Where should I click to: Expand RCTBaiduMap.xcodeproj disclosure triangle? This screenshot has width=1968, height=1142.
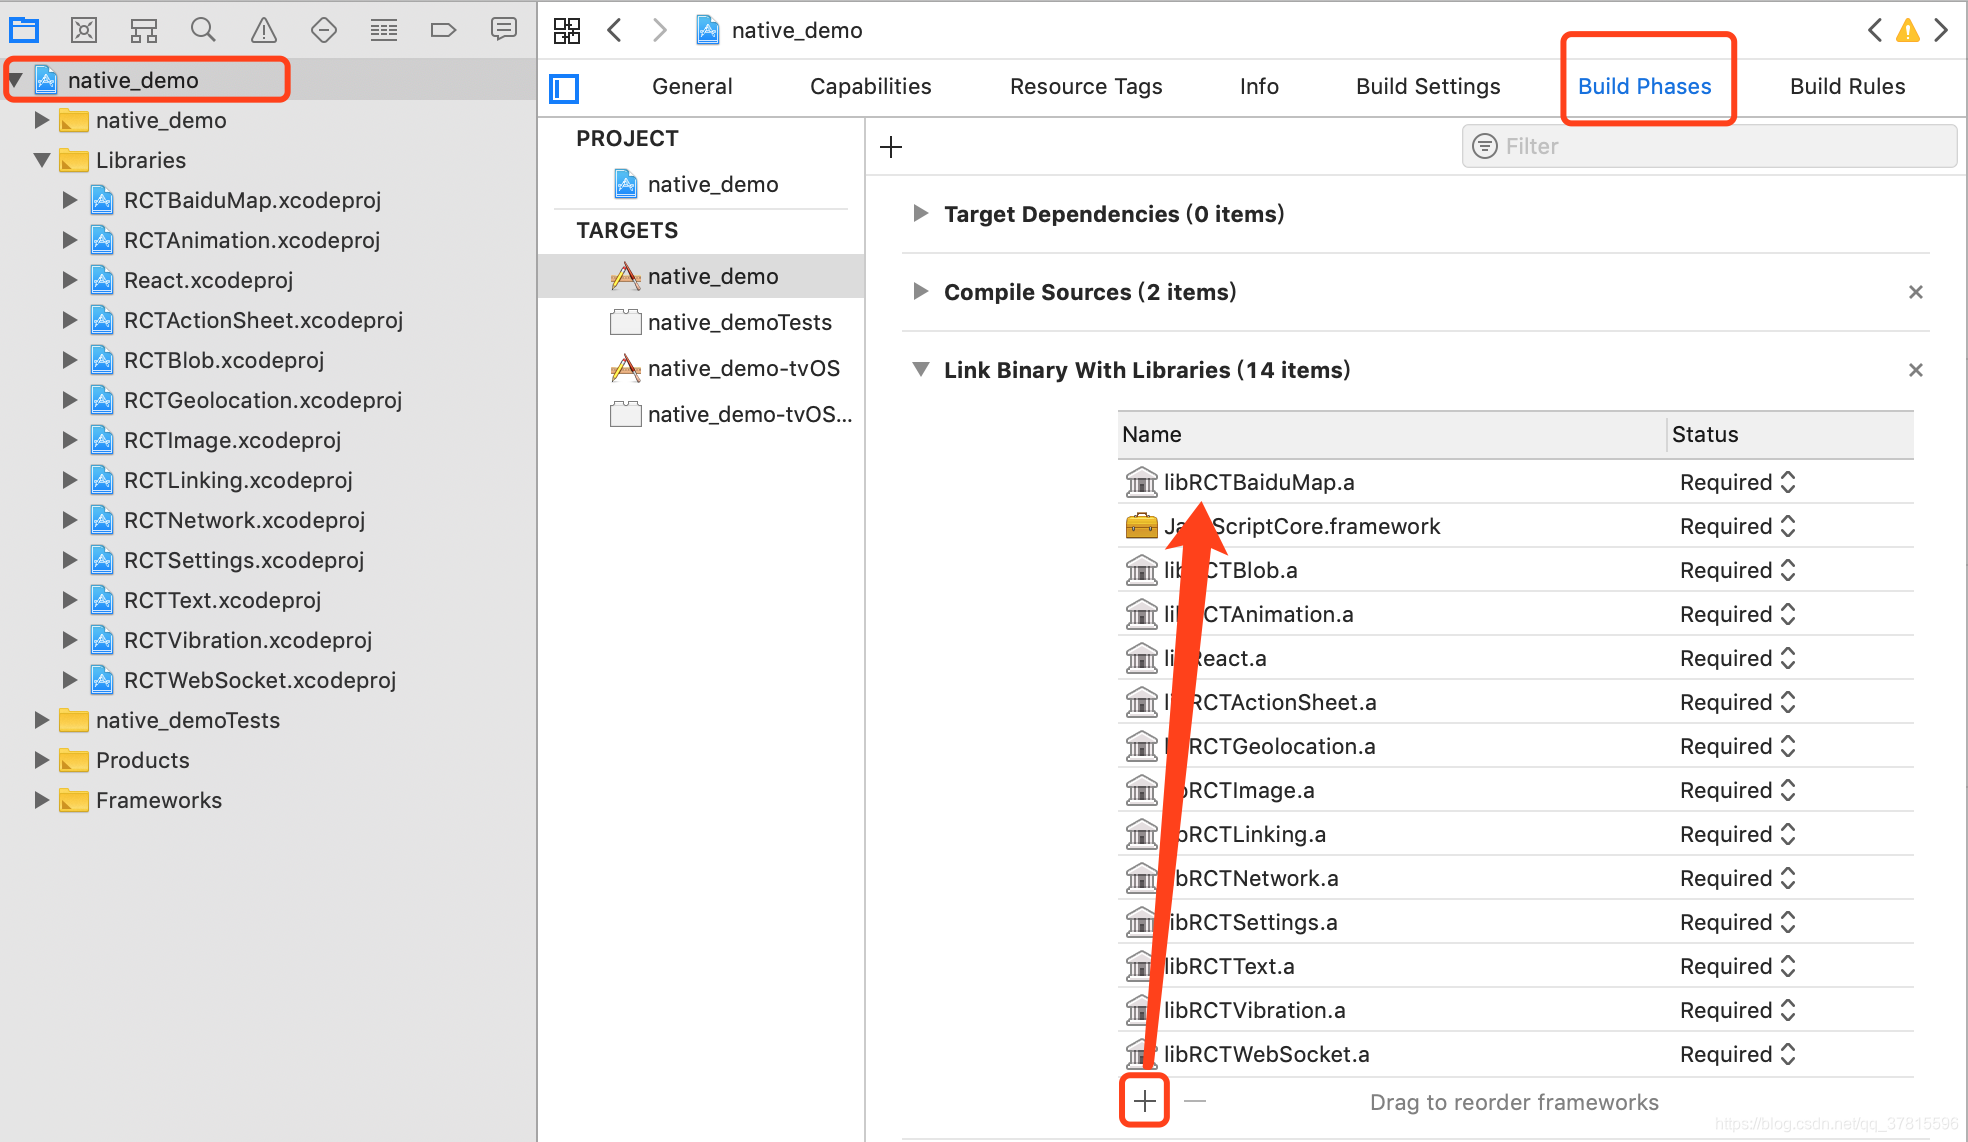coord(69,200)
